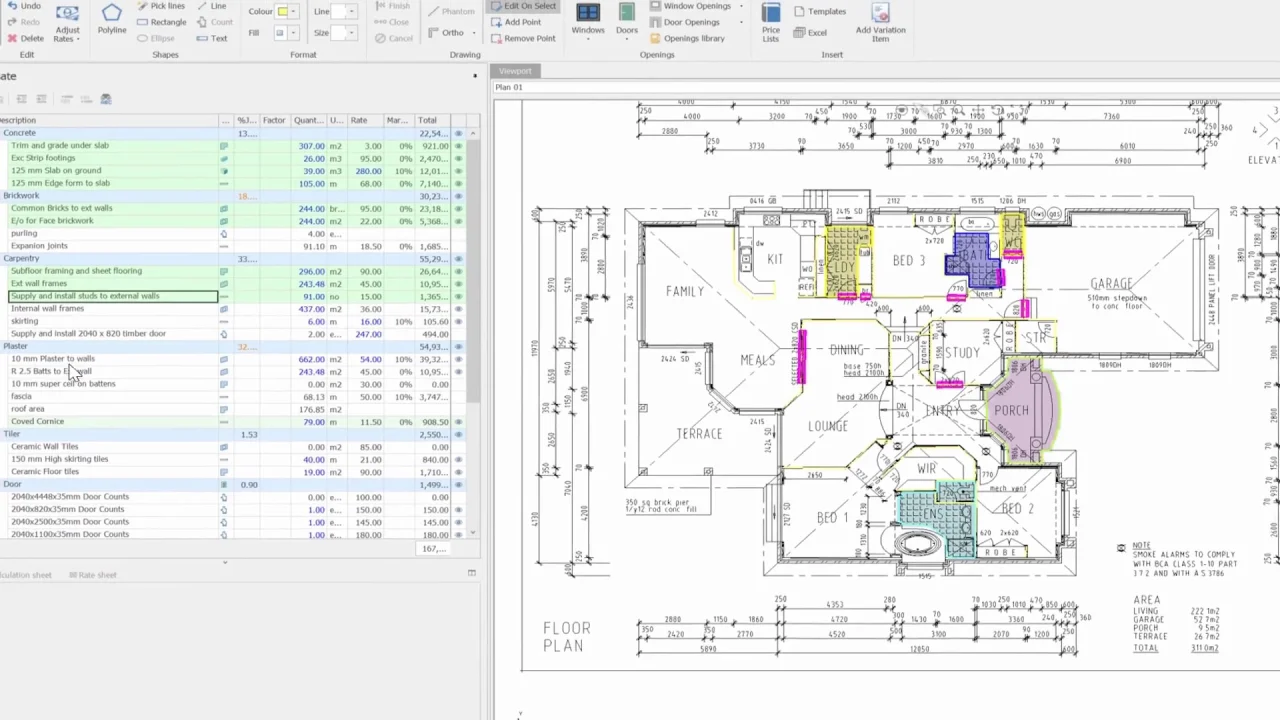Image resolution: width=1280 pixels, height=720 pixels.
Task: Toggle visibility eye for Carpentry section
Action: [459, 259]
